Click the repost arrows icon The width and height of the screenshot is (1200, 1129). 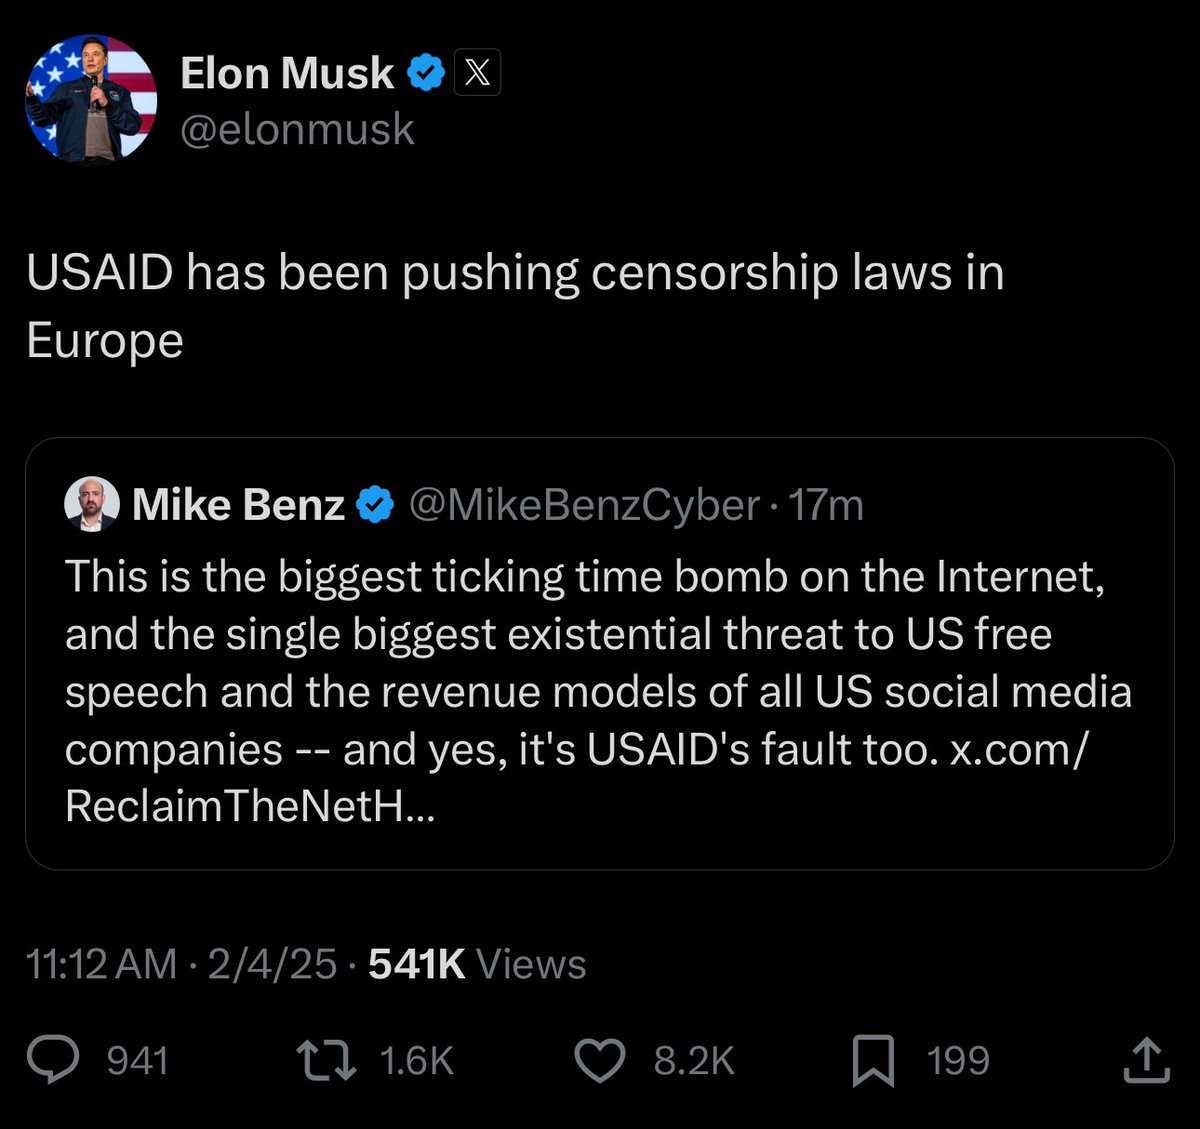point(326,1061)
